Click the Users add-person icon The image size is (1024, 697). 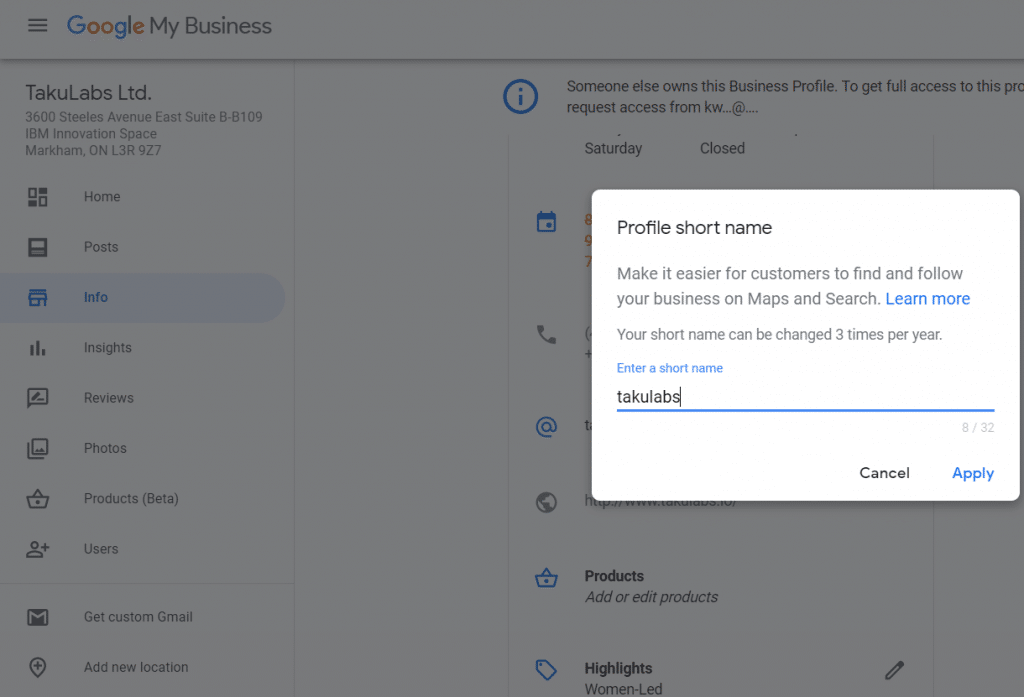37,549
